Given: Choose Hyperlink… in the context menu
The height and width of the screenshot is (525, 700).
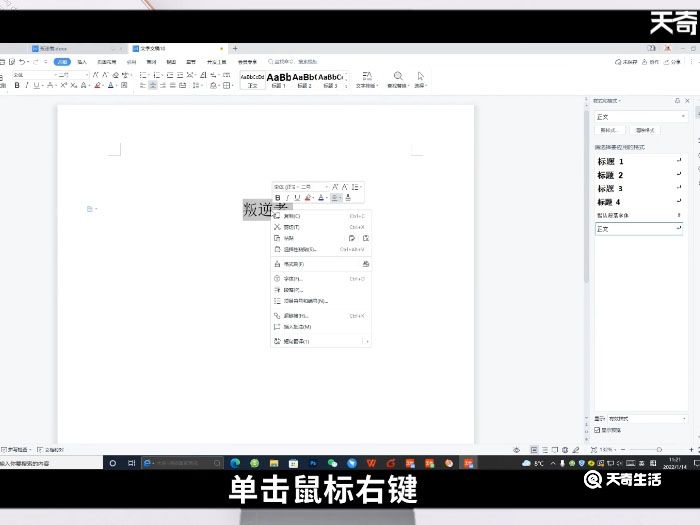Looking at the screenshot, I should click(321, 316).
